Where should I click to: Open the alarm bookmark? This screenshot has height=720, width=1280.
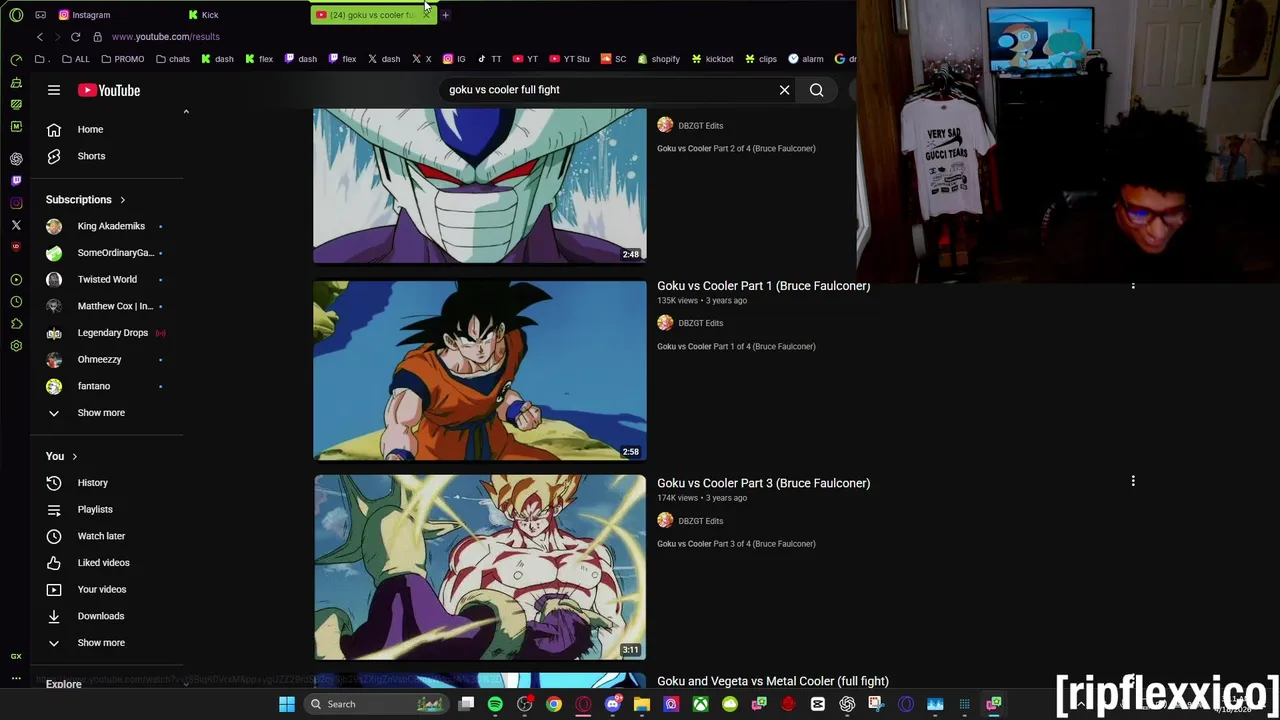pos(805,59)
